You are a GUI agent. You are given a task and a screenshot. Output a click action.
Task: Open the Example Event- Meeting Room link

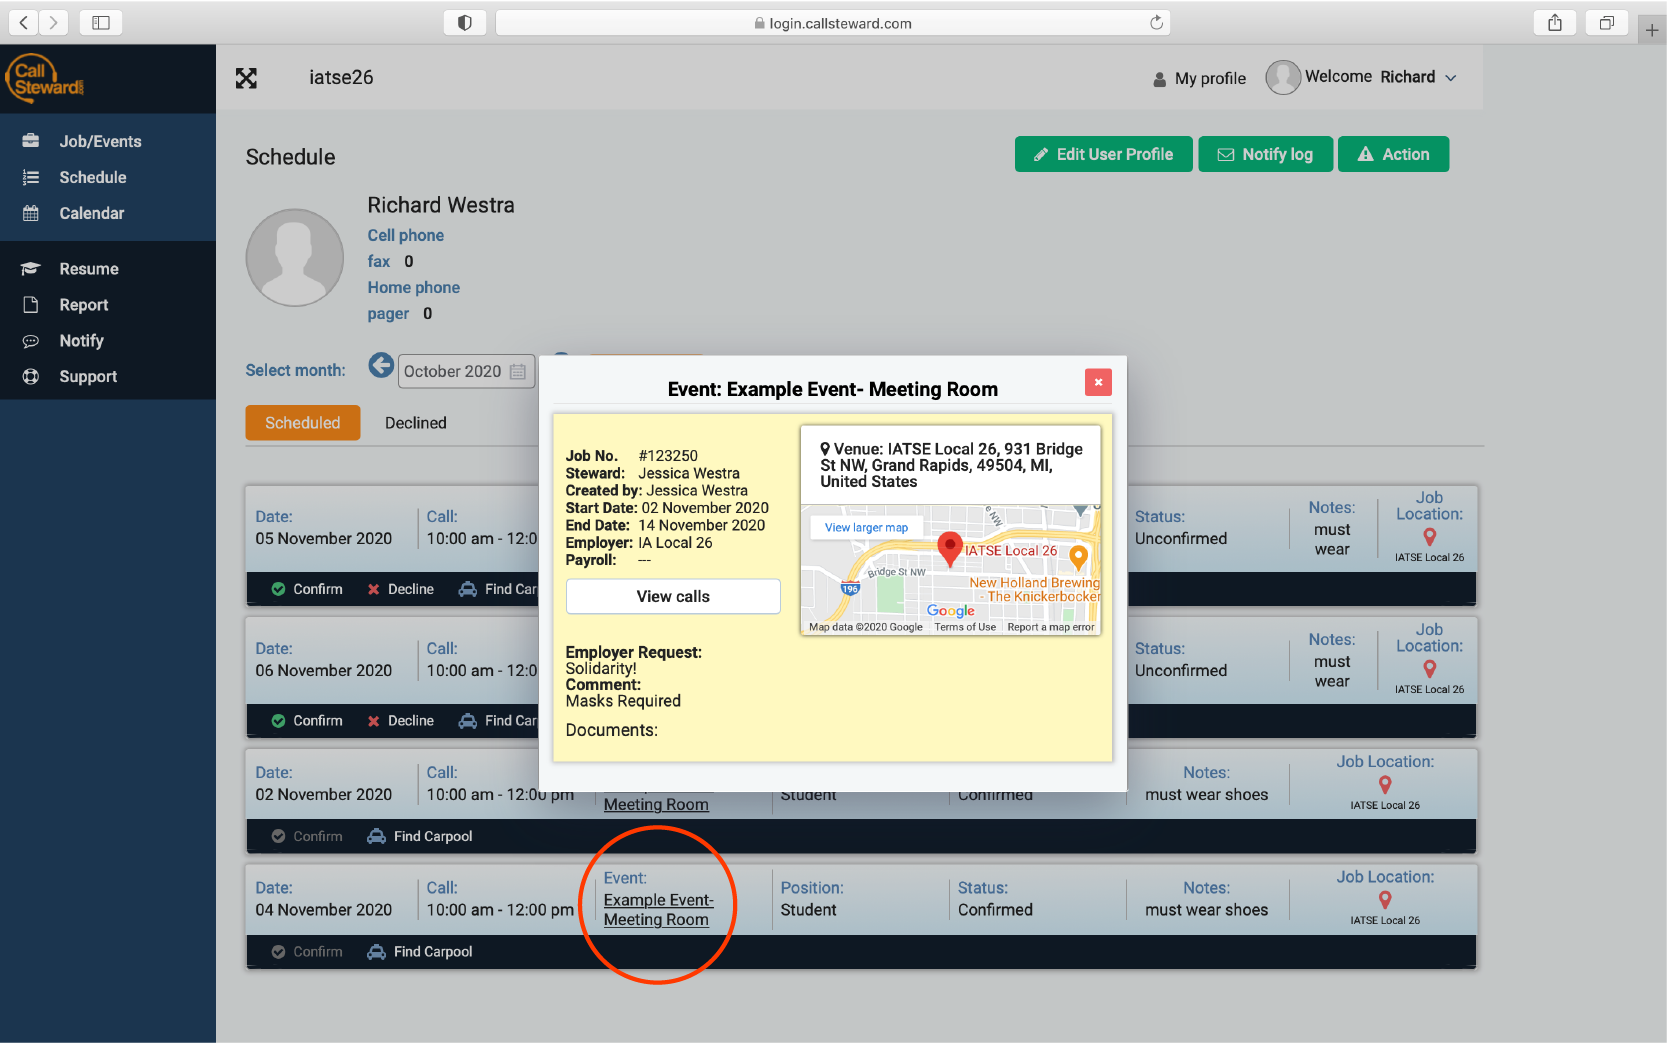point(657,910)
